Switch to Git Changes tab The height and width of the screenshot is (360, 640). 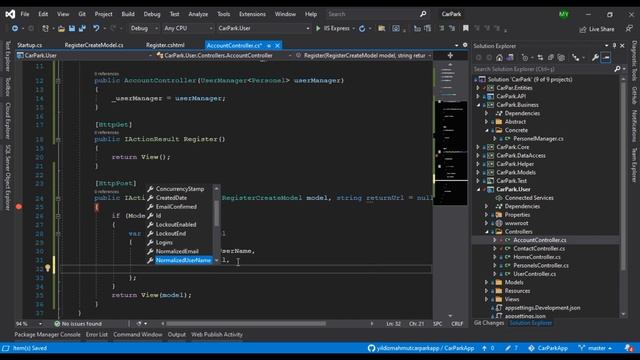489,323
